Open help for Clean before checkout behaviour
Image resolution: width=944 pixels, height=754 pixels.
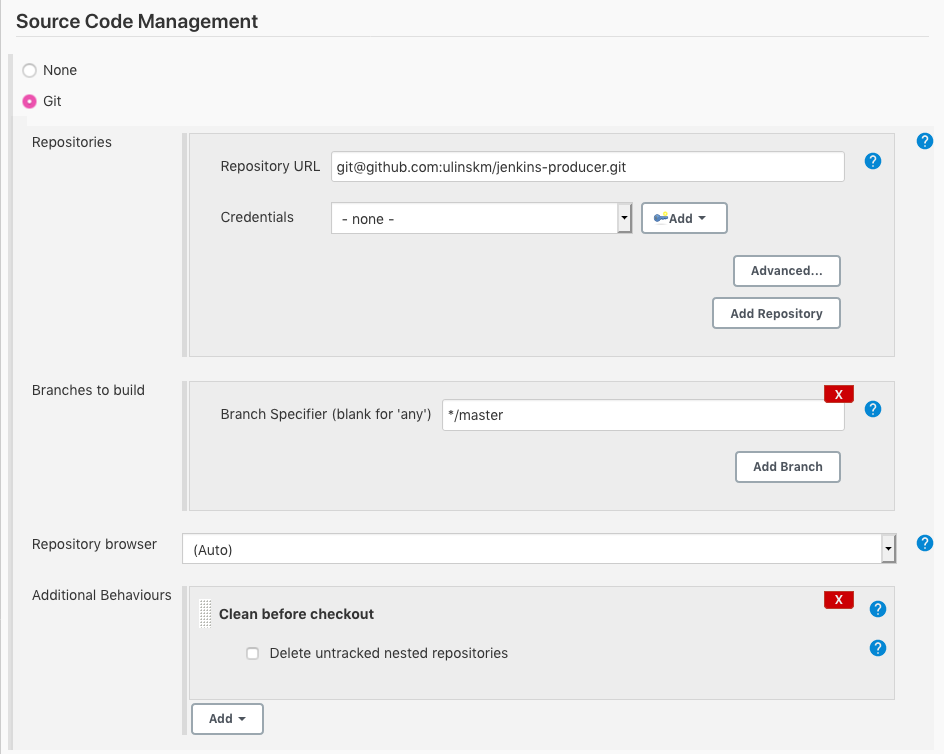pos(877,609)
